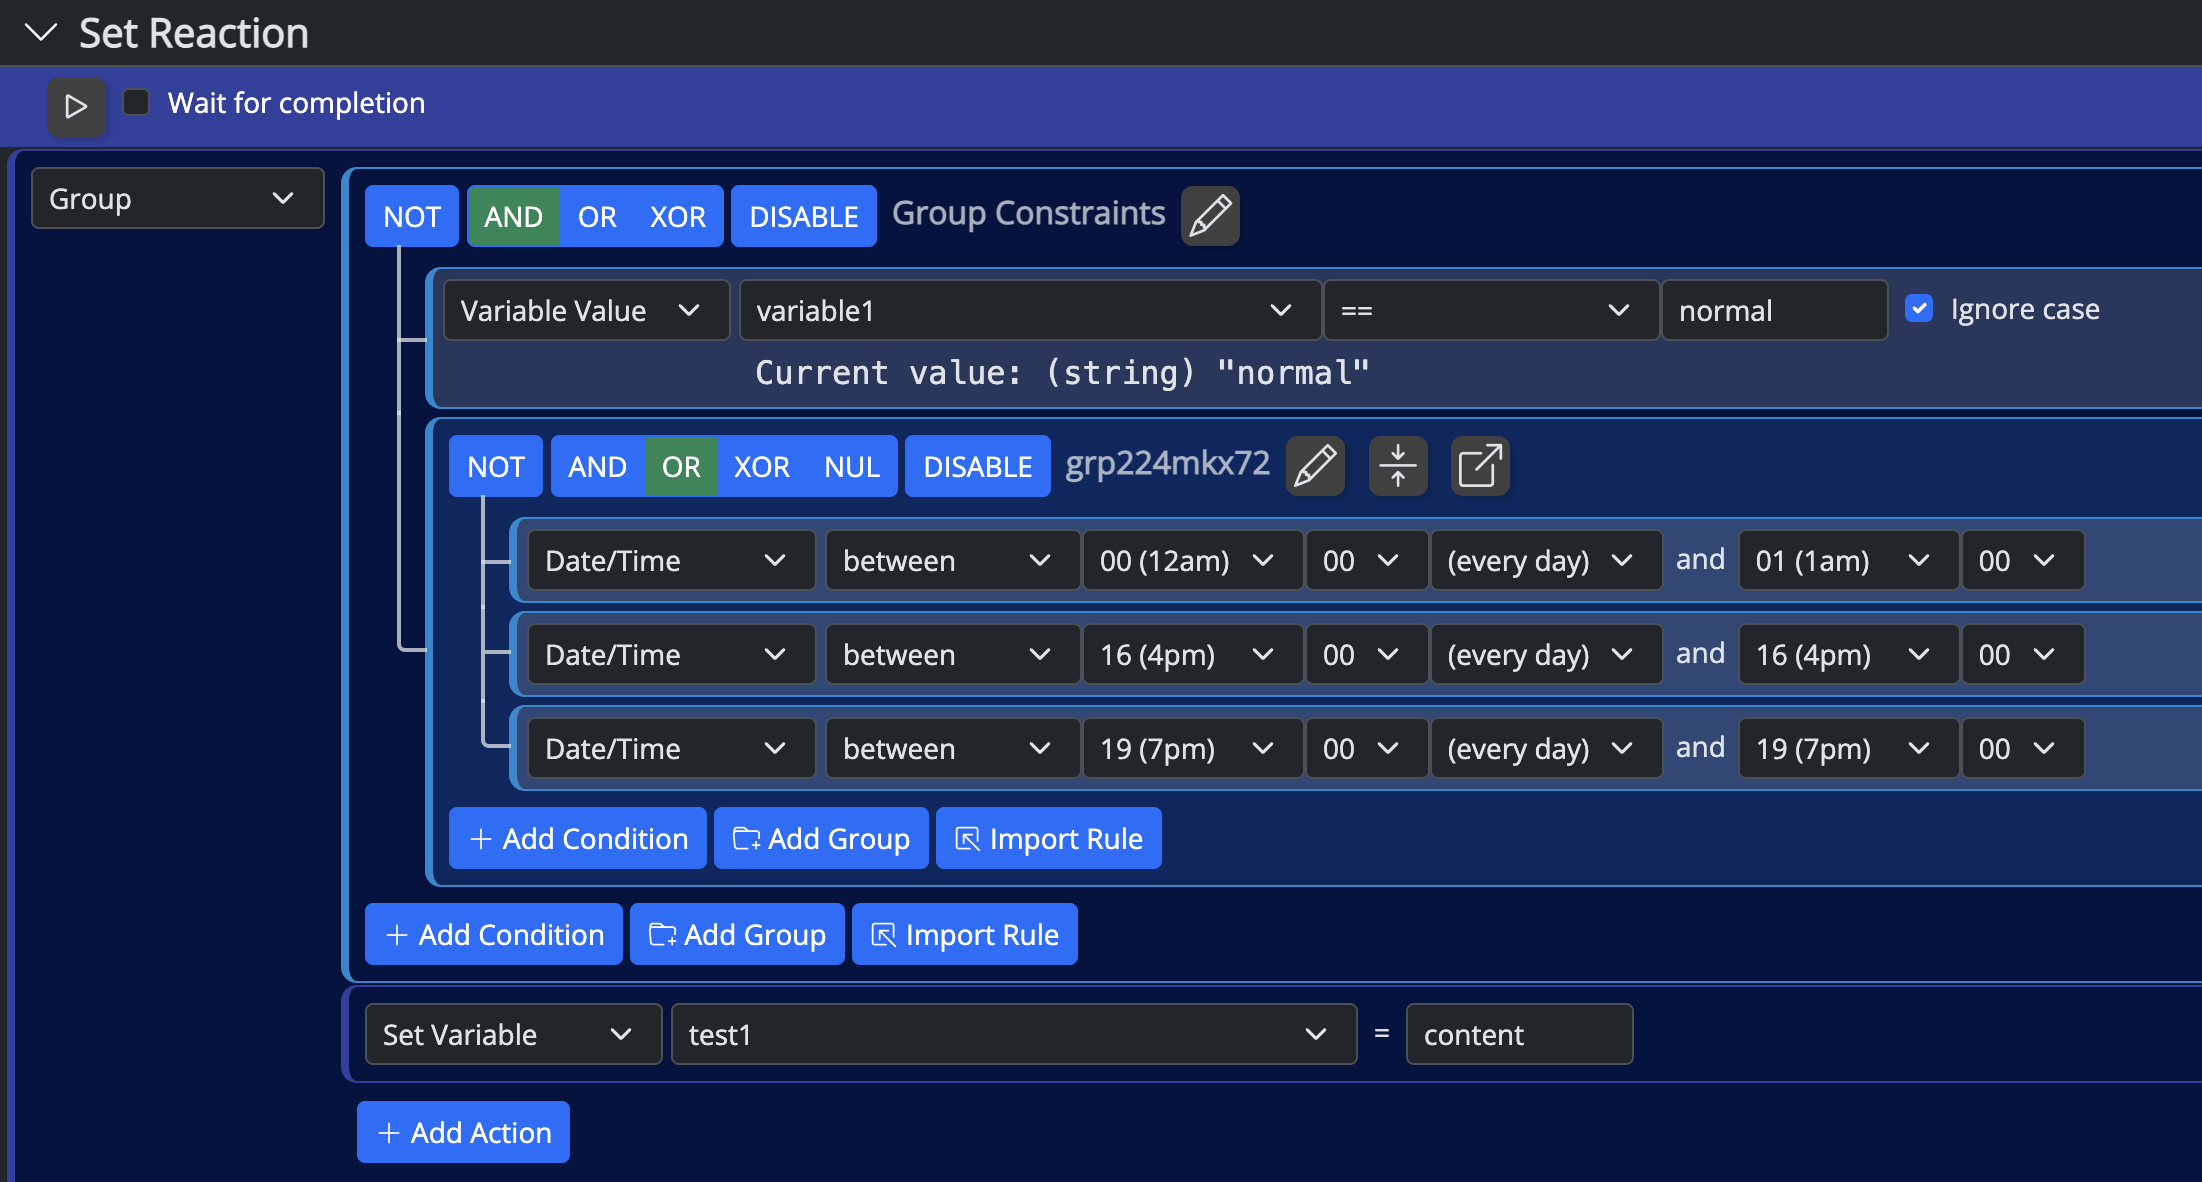Screen dimensions: 2202x1182
Task: Click outer Add Group button at the bottom
Action: 737,934
